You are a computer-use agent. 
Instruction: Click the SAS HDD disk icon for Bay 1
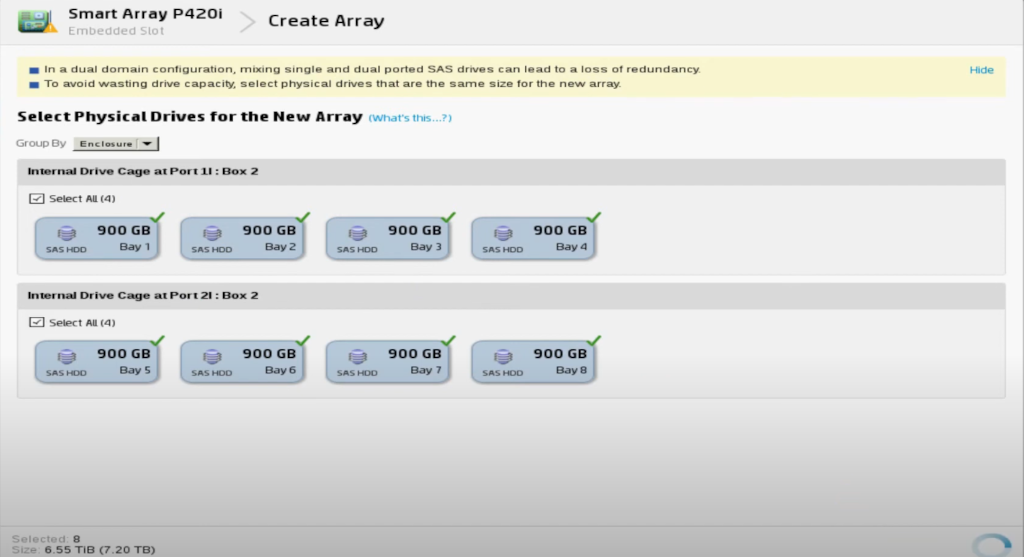click(66, 232)
